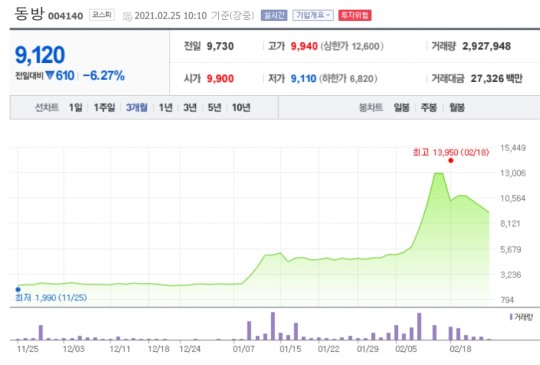
Task: Select the 5년 chart period
Action: 215,108
